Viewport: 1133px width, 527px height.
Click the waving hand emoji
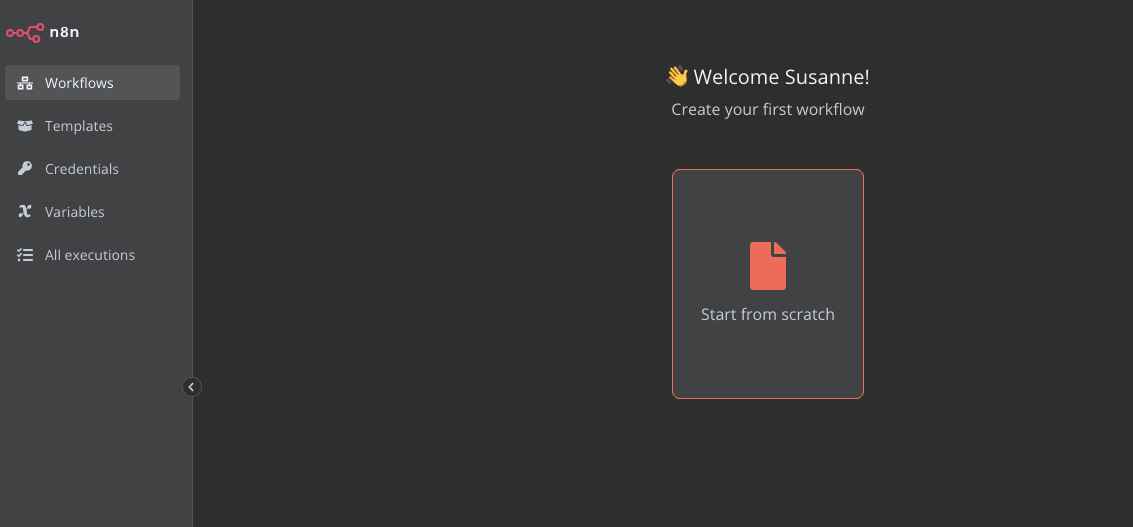[x=677, y=76]
